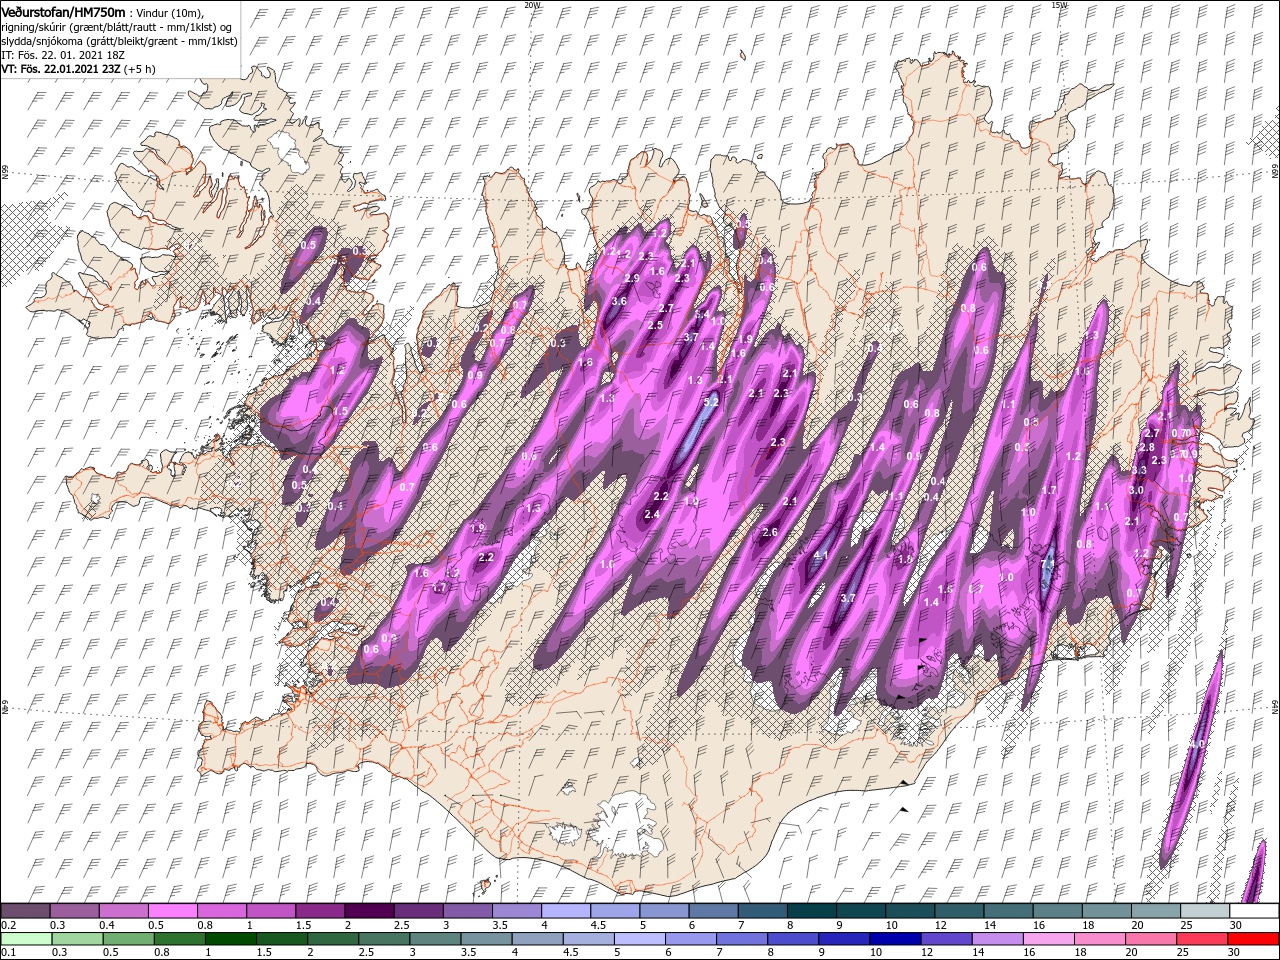Click the 3.6 precipitation value on map

pos(619,301)
